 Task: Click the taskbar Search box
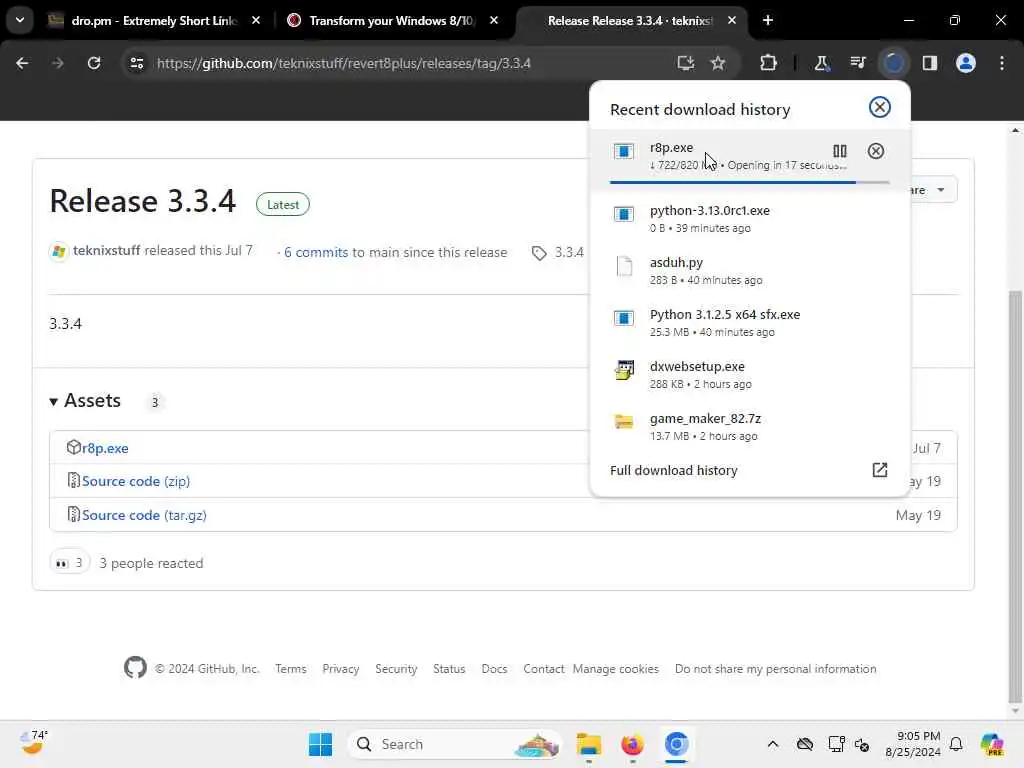(455, 744)
